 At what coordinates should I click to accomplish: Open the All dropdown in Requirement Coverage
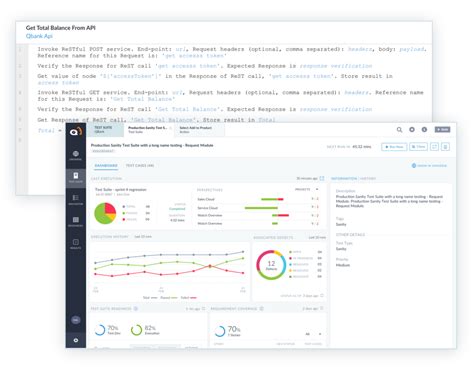[x=313, y=334]
